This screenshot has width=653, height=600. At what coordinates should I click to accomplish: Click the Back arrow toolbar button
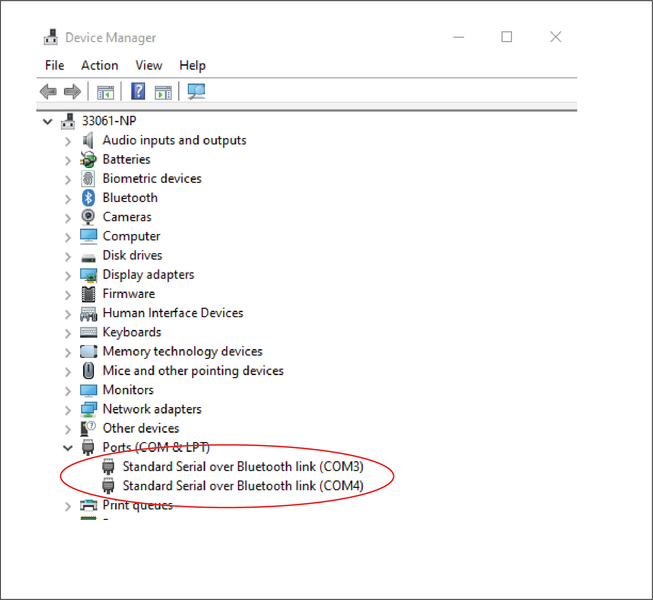48,92
